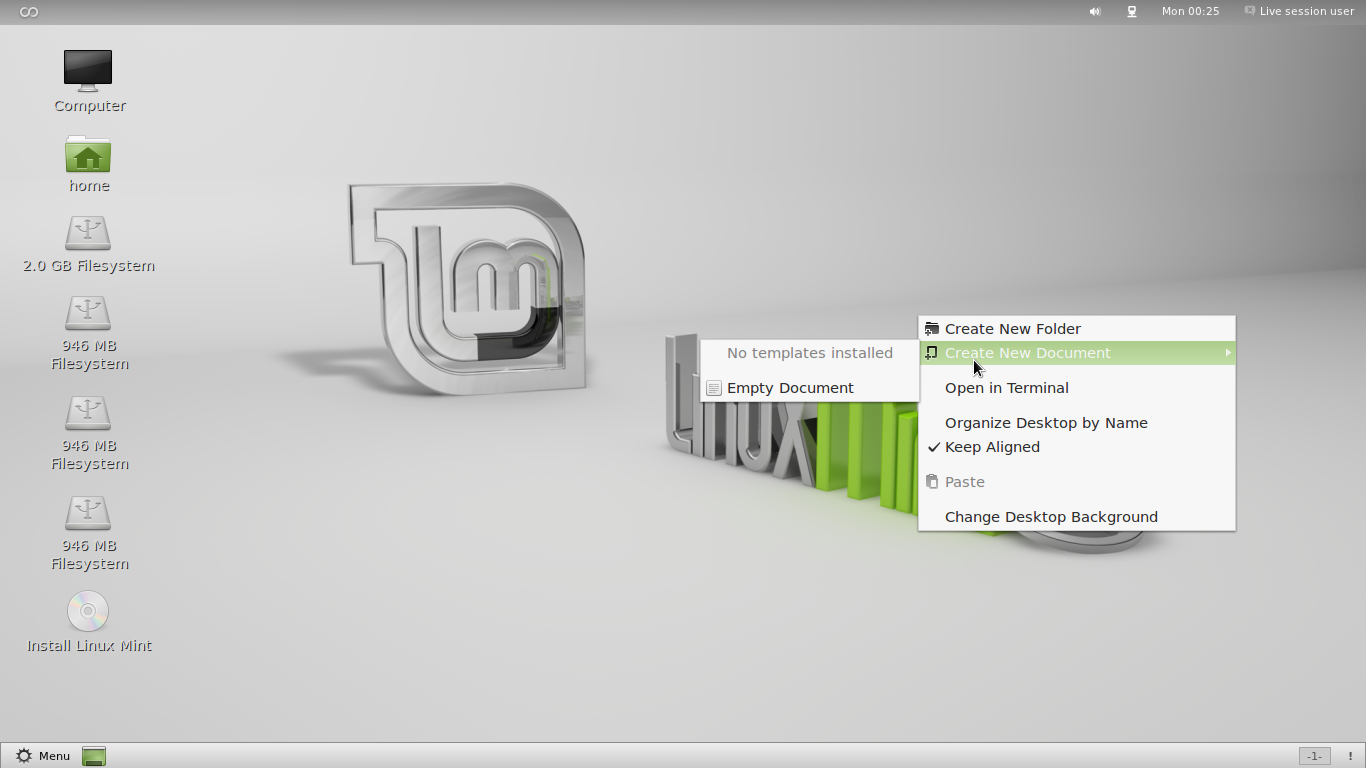Uncheck the Keep Aligned option
The width and height of the screenshot is (1366, 768).
[992, 447]
